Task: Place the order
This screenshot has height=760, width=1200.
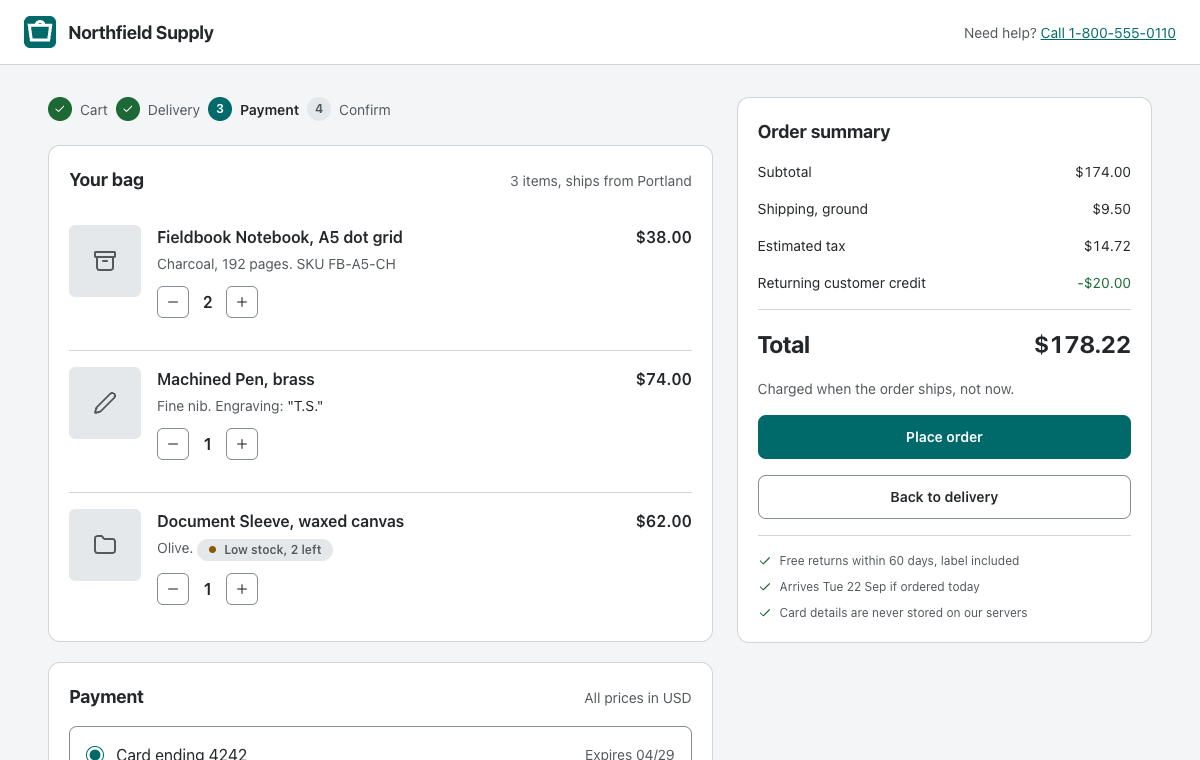Action: 944,437
